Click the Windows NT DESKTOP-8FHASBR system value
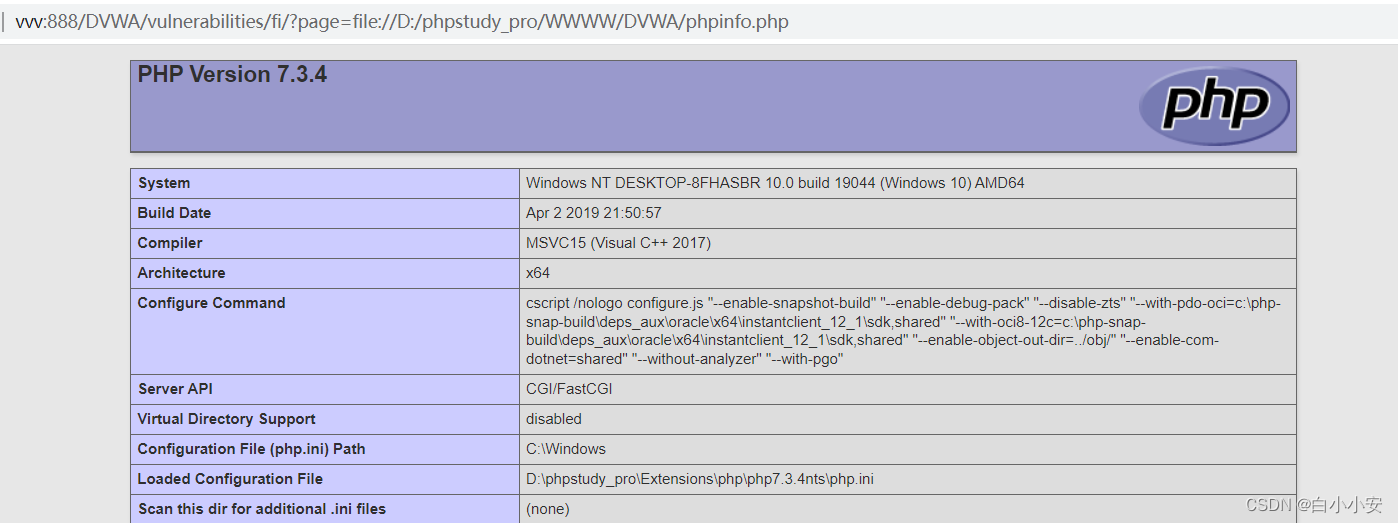Viewport: 1398px width, 523px height. pyautogui.click(x=775, y=183)
